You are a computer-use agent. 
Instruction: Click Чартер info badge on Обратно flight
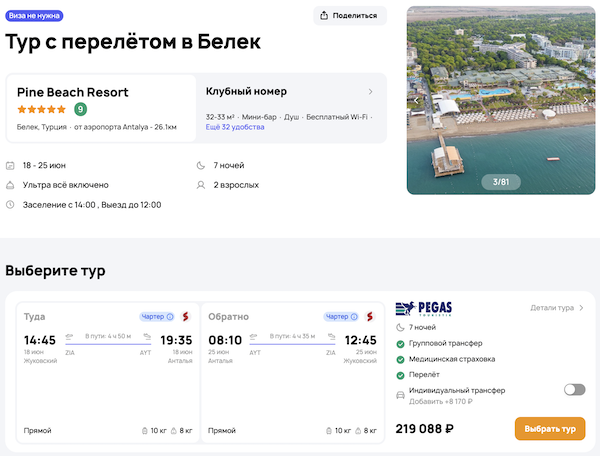[x=342, y=317]
